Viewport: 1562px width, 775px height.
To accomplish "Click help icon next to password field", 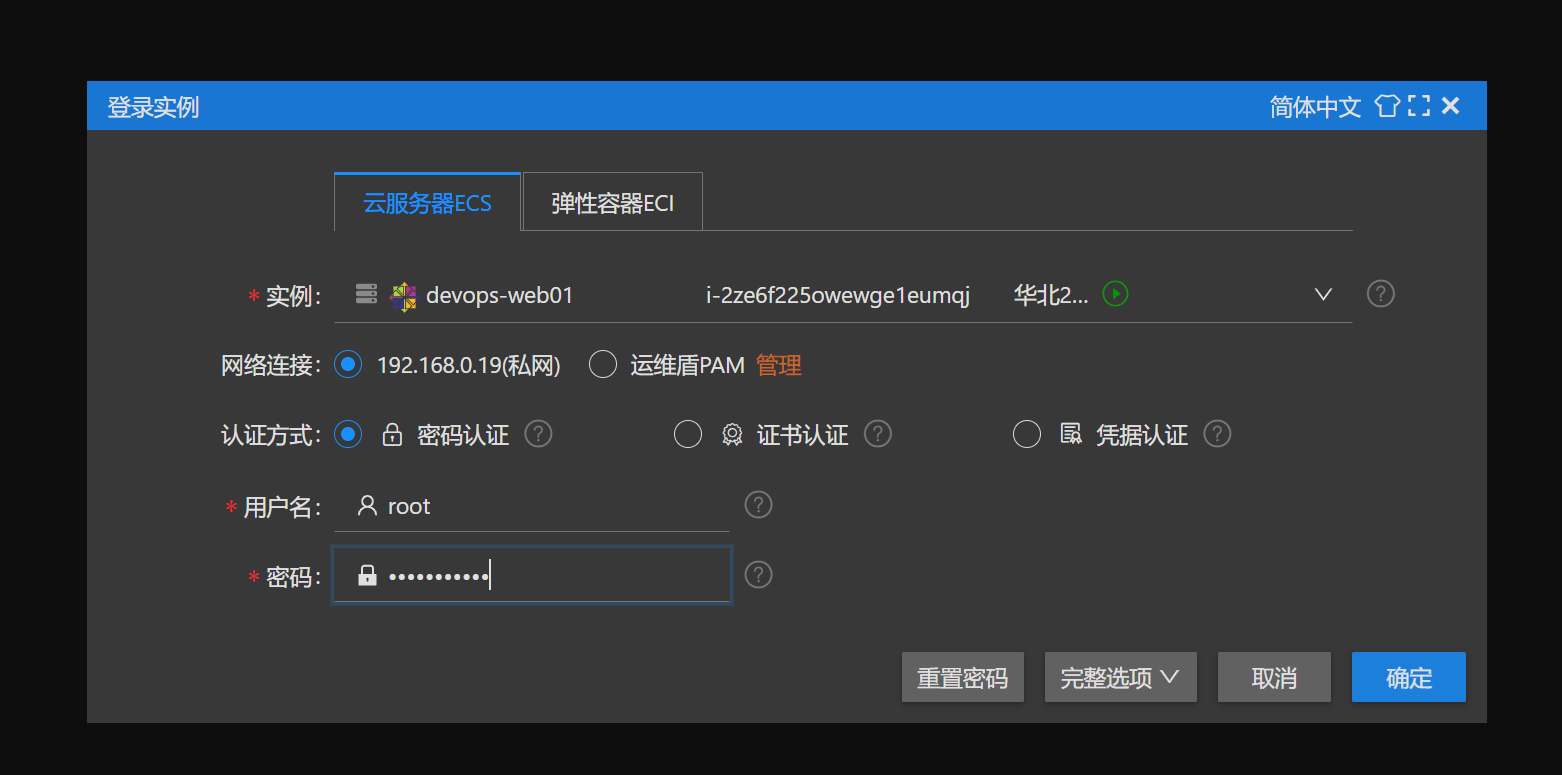I will (758, 575).
